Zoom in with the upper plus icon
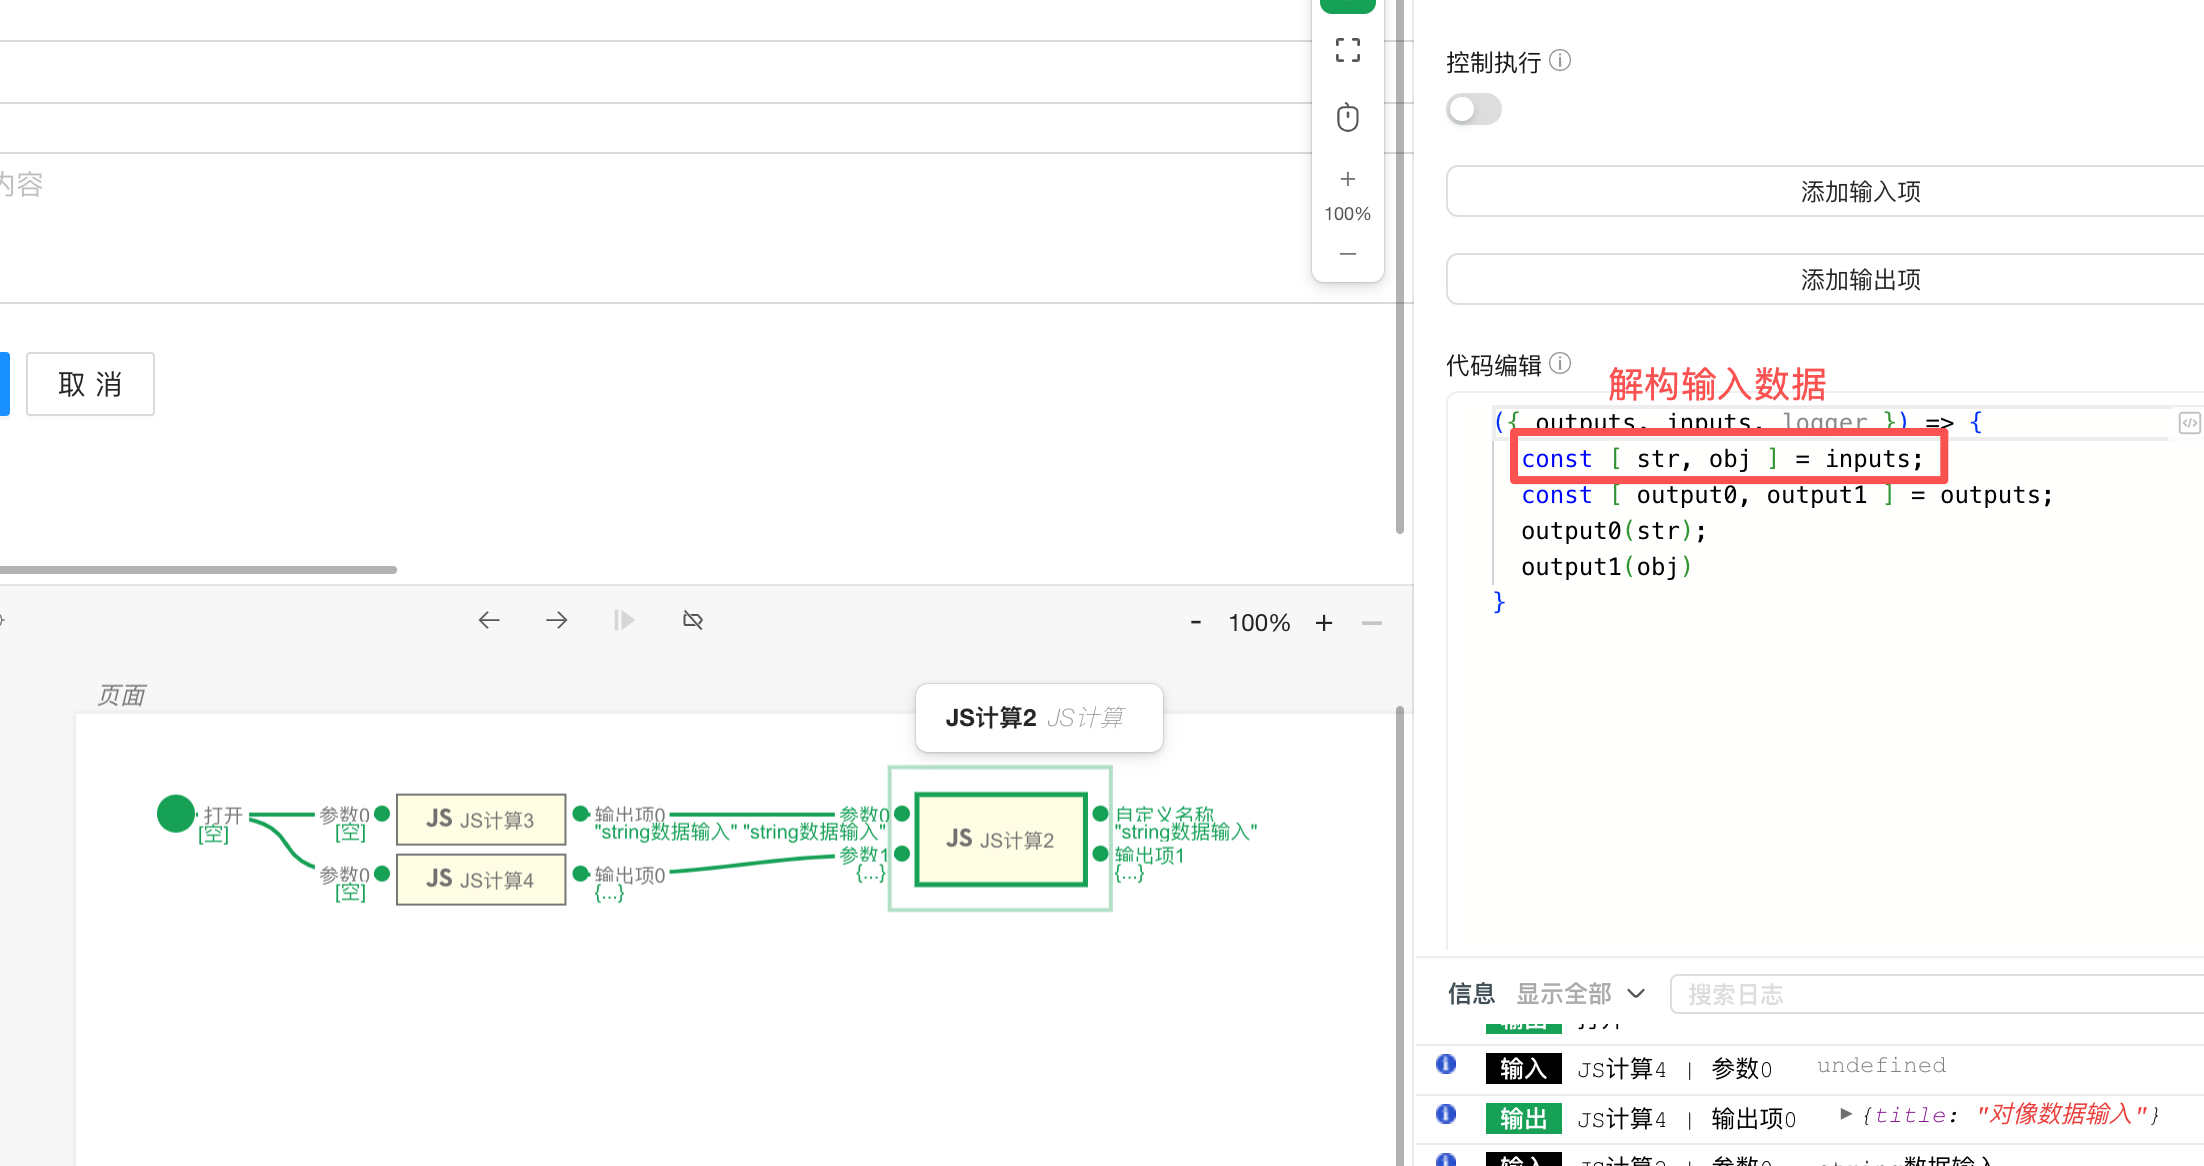The image size is (2204, 1166). click(x=1347, y=179)
